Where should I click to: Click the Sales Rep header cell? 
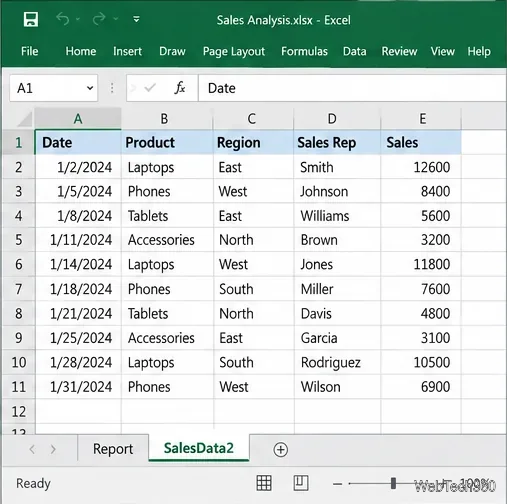click(337, 143)
